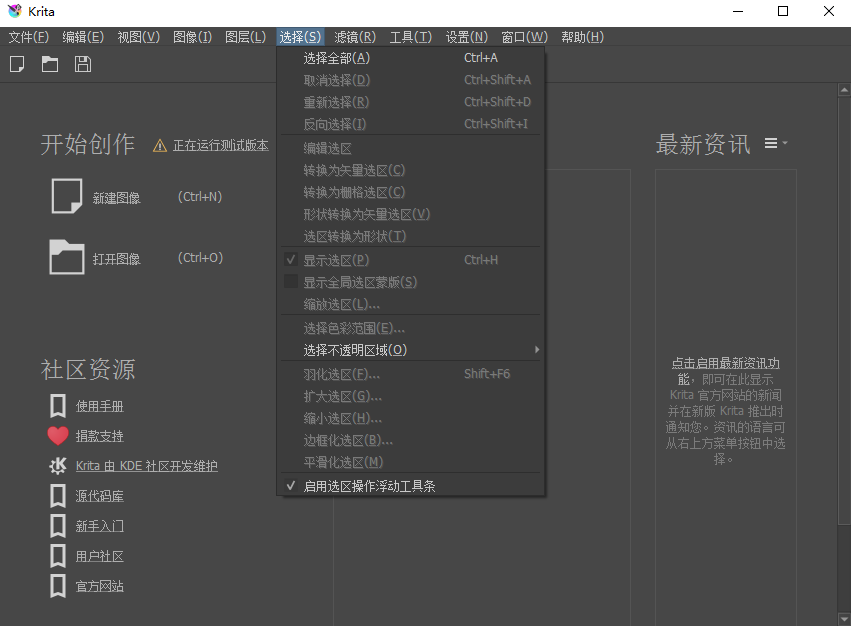Choose 缩小选区(H)... menu entry
The image size is (851, 626).
tap(411, 418)
